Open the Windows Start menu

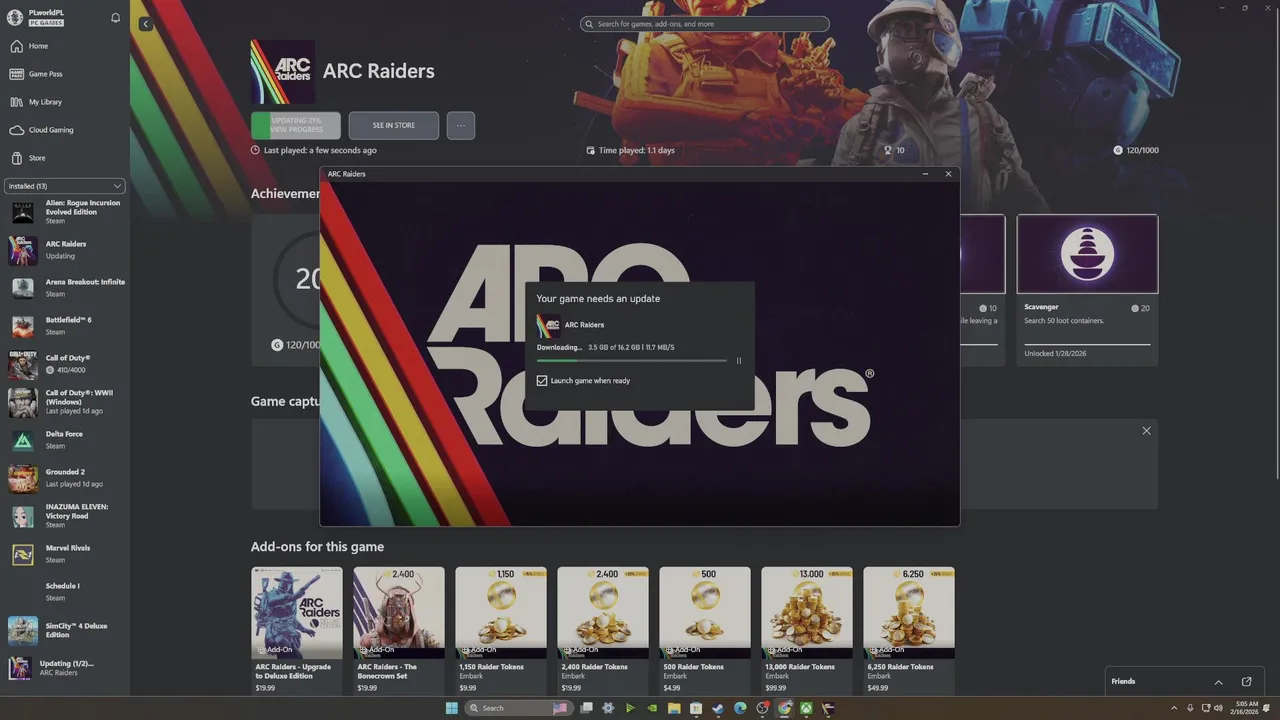coord(451,708)
